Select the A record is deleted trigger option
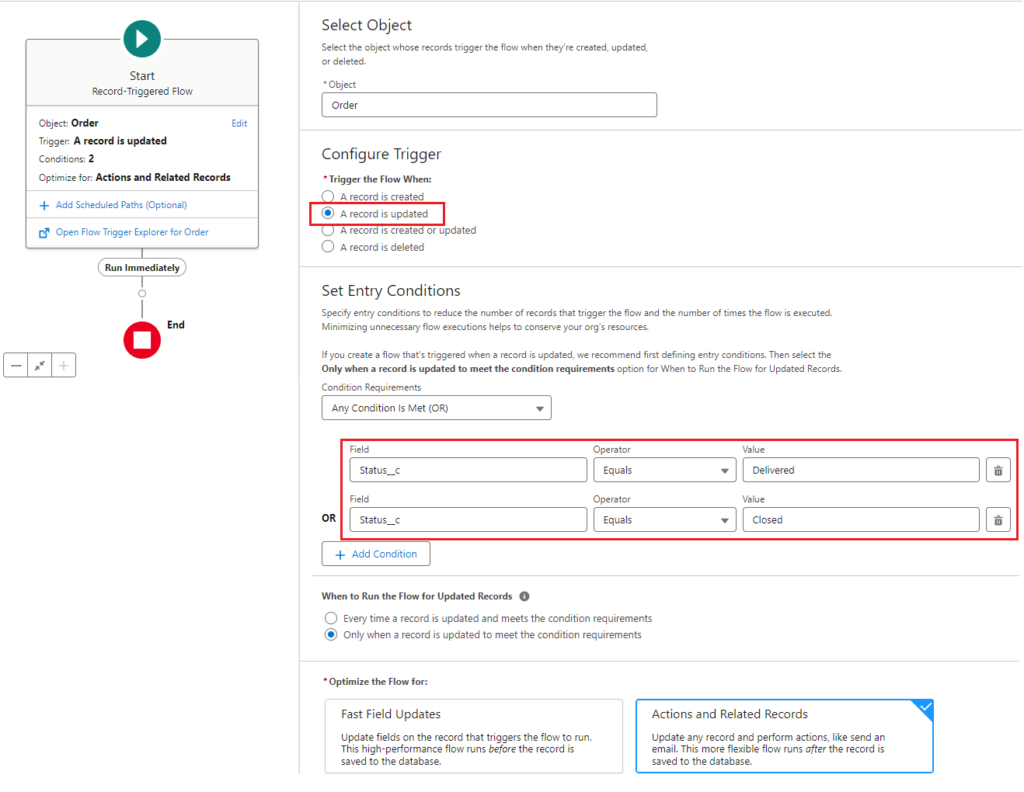Viewport: 1024px width, 792px height. (x=330, y=246)
